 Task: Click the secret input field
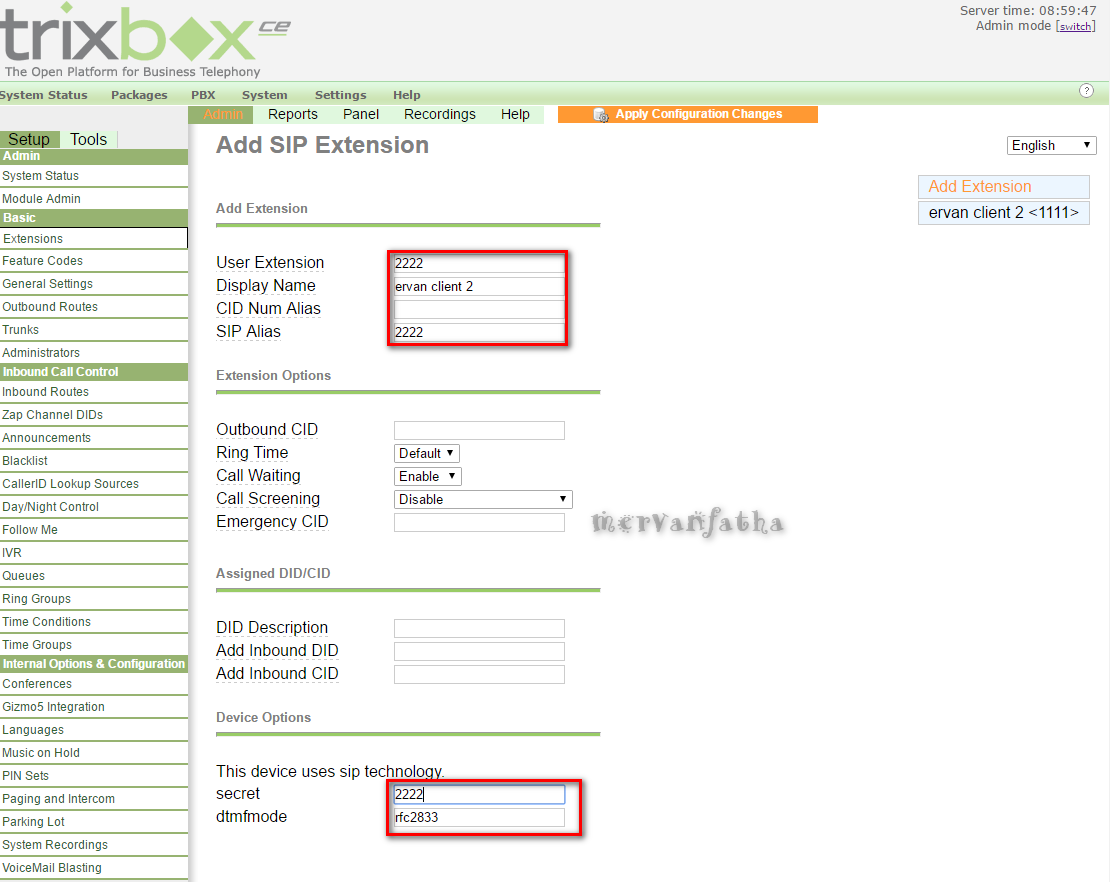coord(478,794)
